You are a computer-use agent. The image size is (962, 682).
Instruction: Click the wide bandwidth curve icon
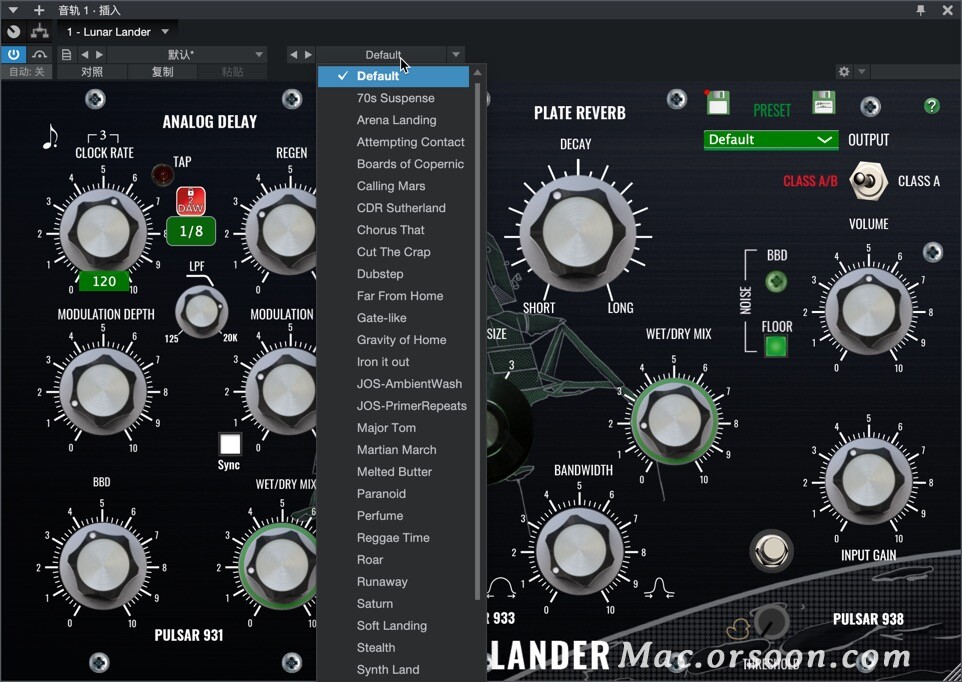coord(501,587)
